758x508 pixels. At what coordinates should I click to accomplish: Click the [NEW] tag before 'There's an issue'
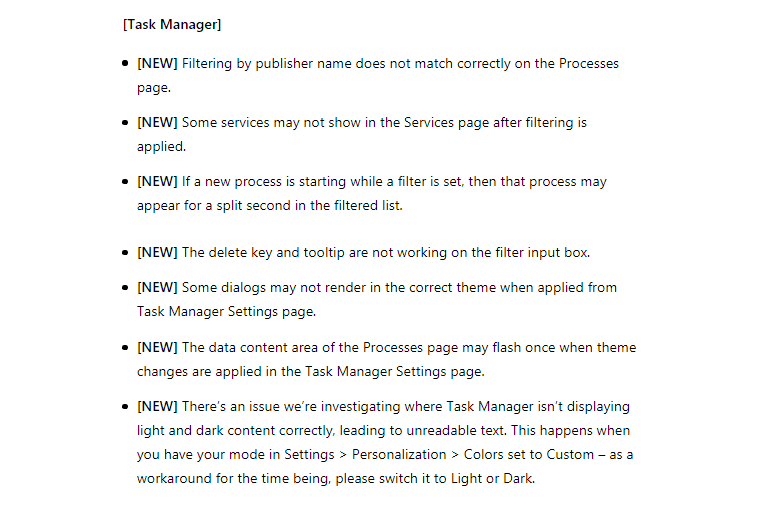click(157, 406)
